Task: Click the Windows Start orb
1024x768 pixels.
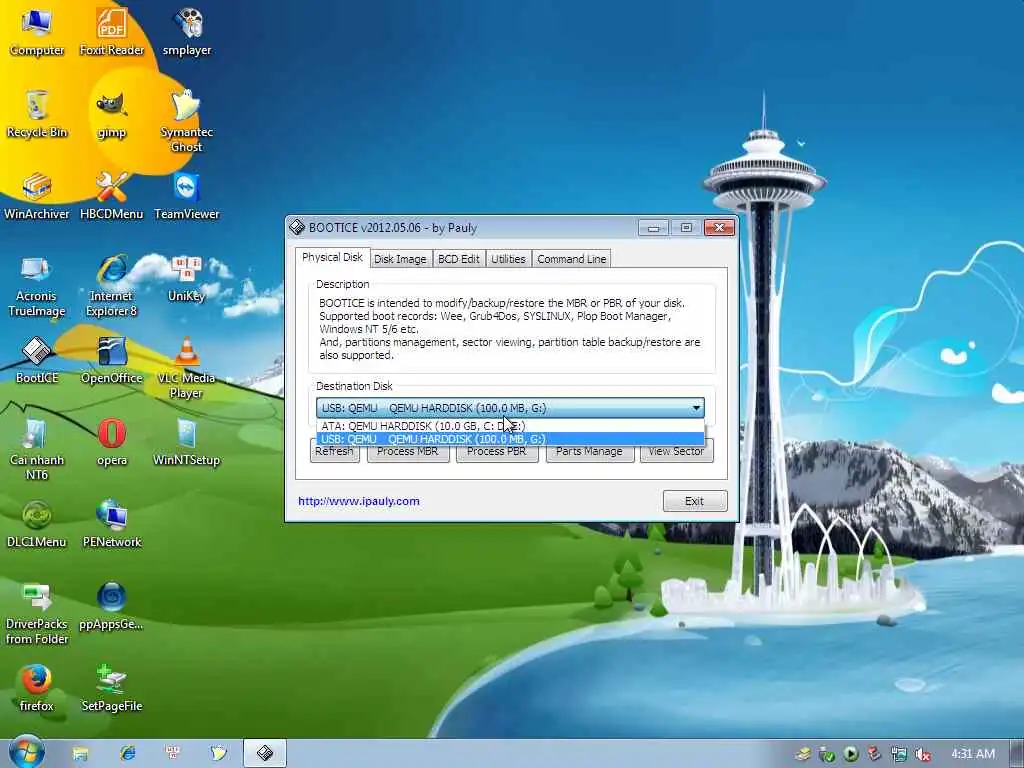Action: [27, 752]
